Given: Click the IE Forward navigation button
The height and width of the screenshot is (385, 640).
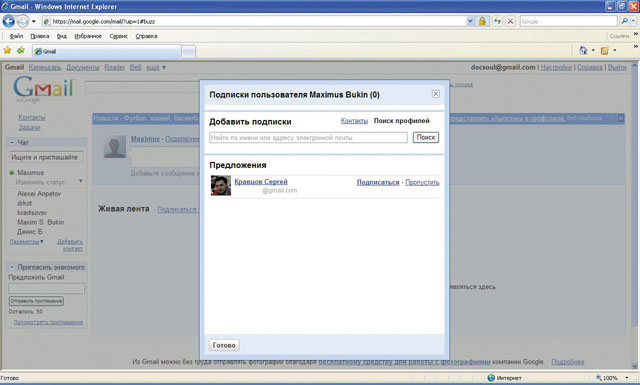Looking at the screenshot, I should pyautogui.click(x=23, y=21).
